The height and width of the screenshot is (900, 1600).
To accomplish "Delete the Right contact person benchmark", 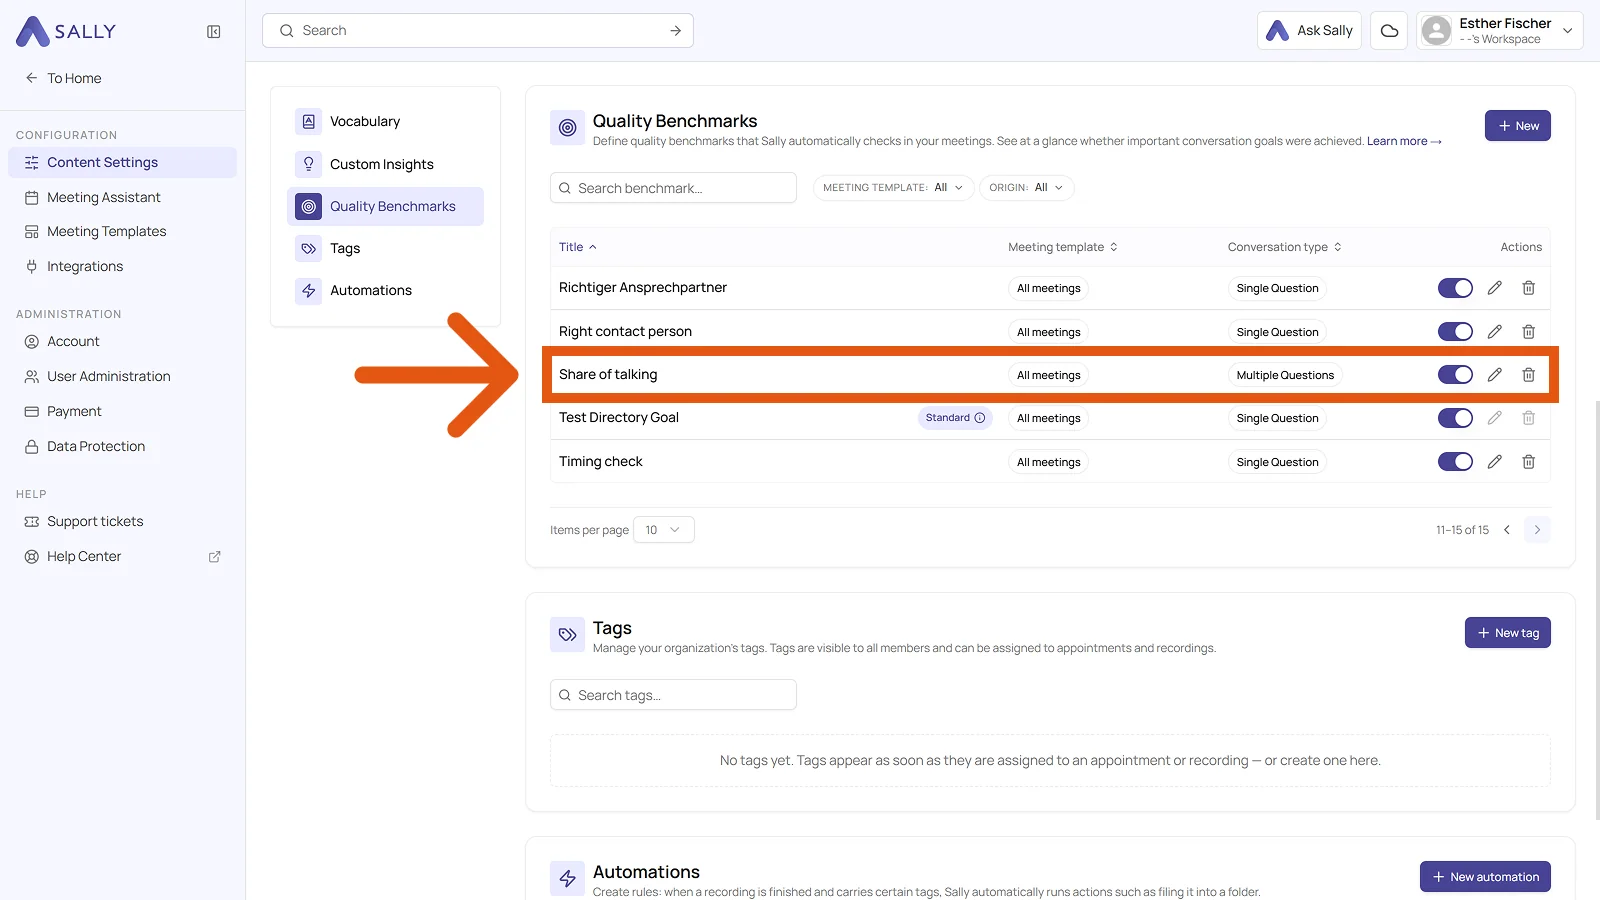I will (1528, 332).
